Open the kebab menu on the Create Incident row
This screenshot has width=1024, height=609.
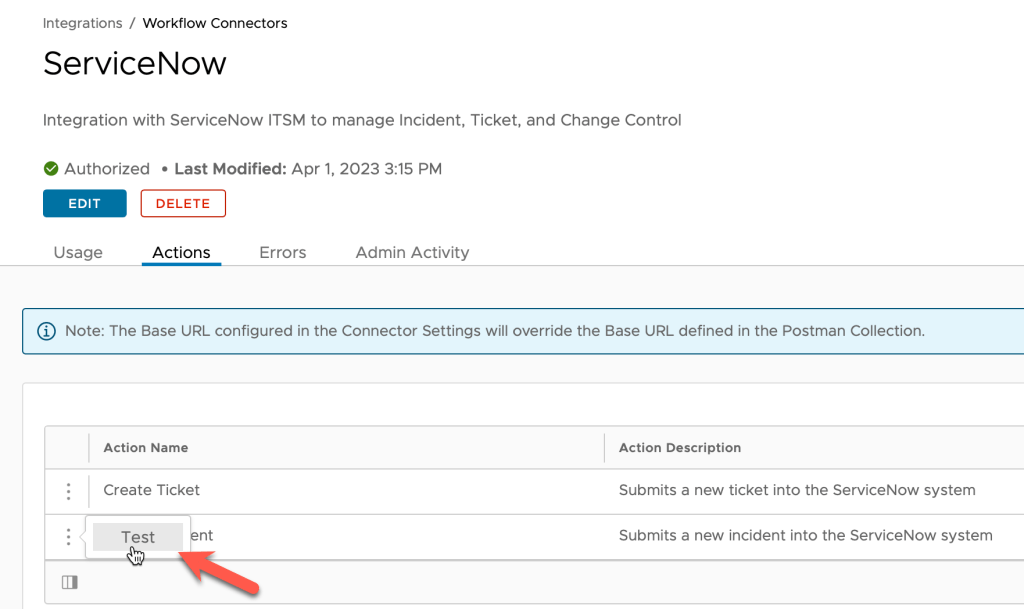point(68,537)
